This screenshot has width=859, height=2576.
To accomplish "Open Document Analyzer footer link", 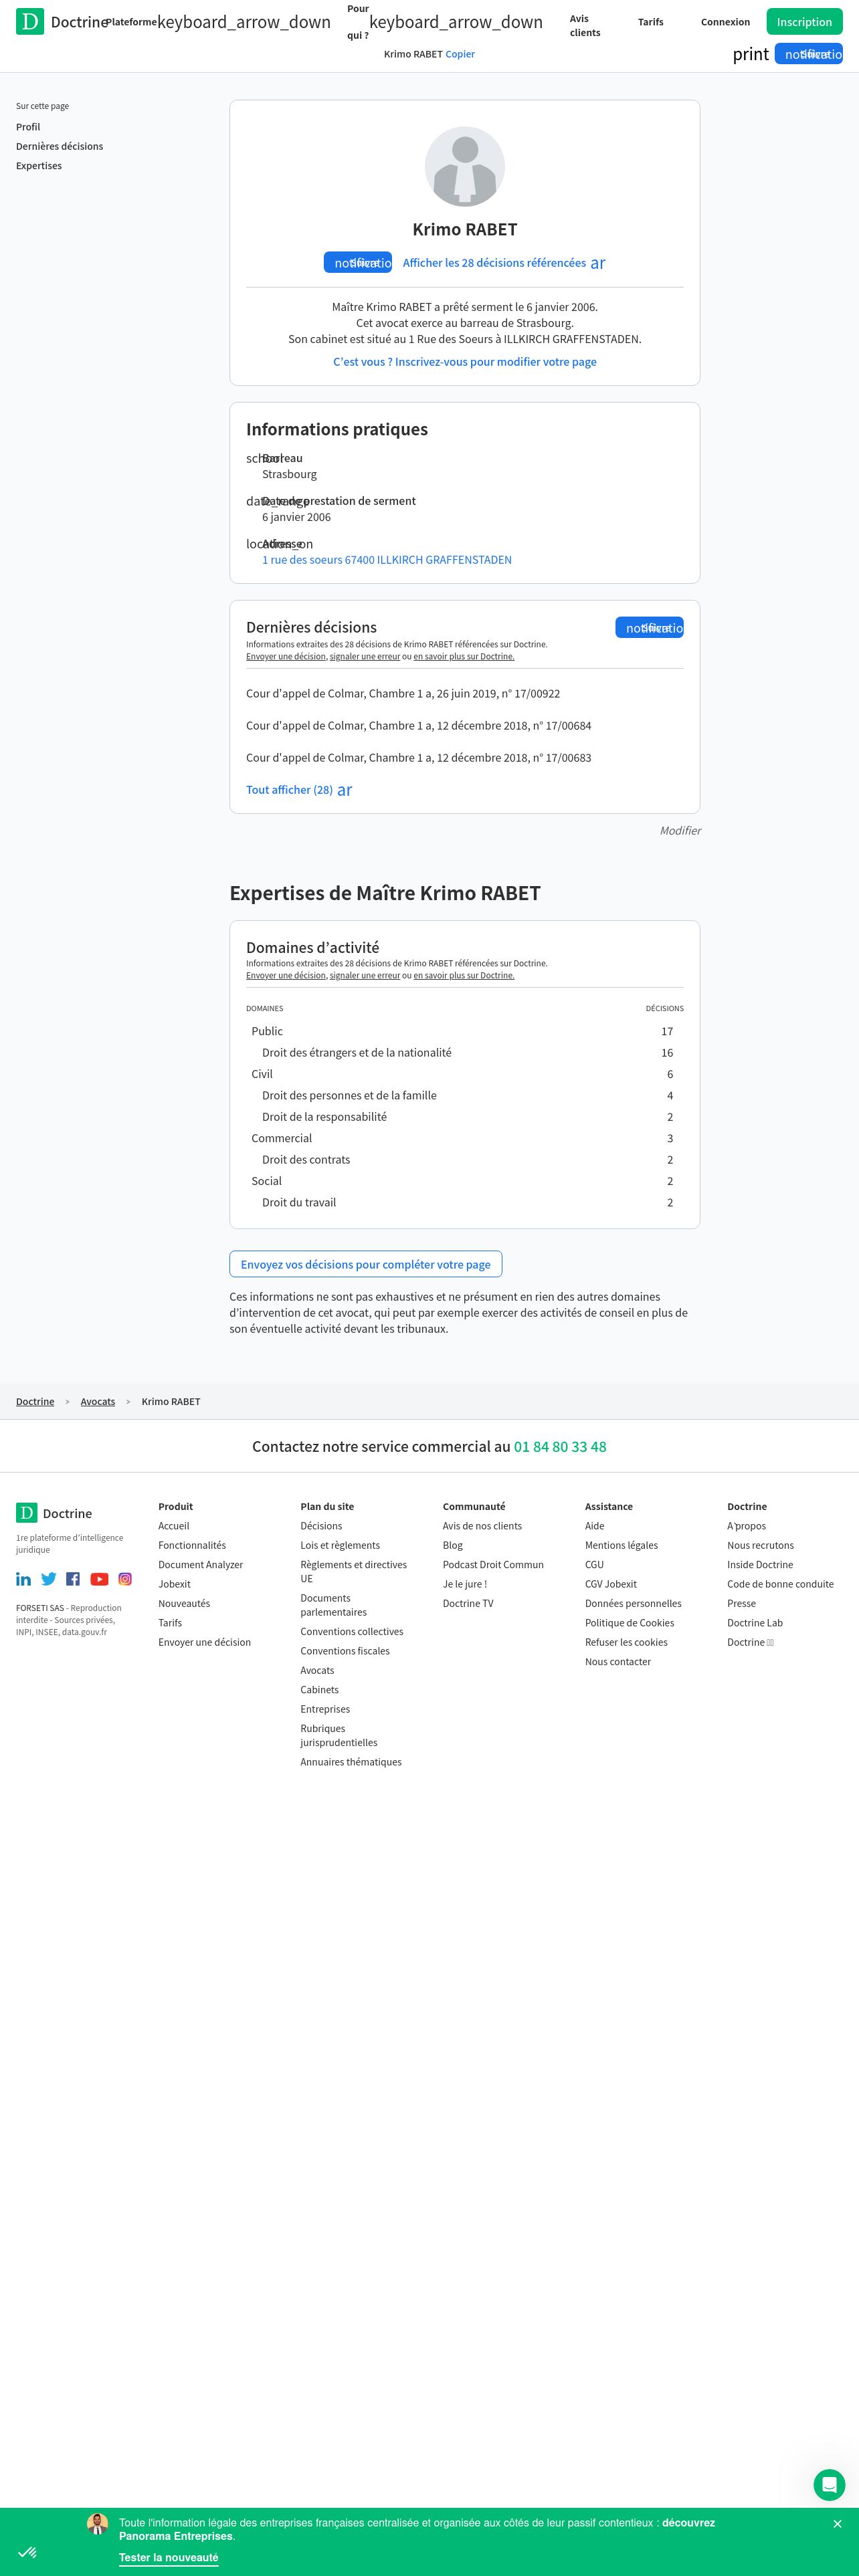I will click(201, 1565).
